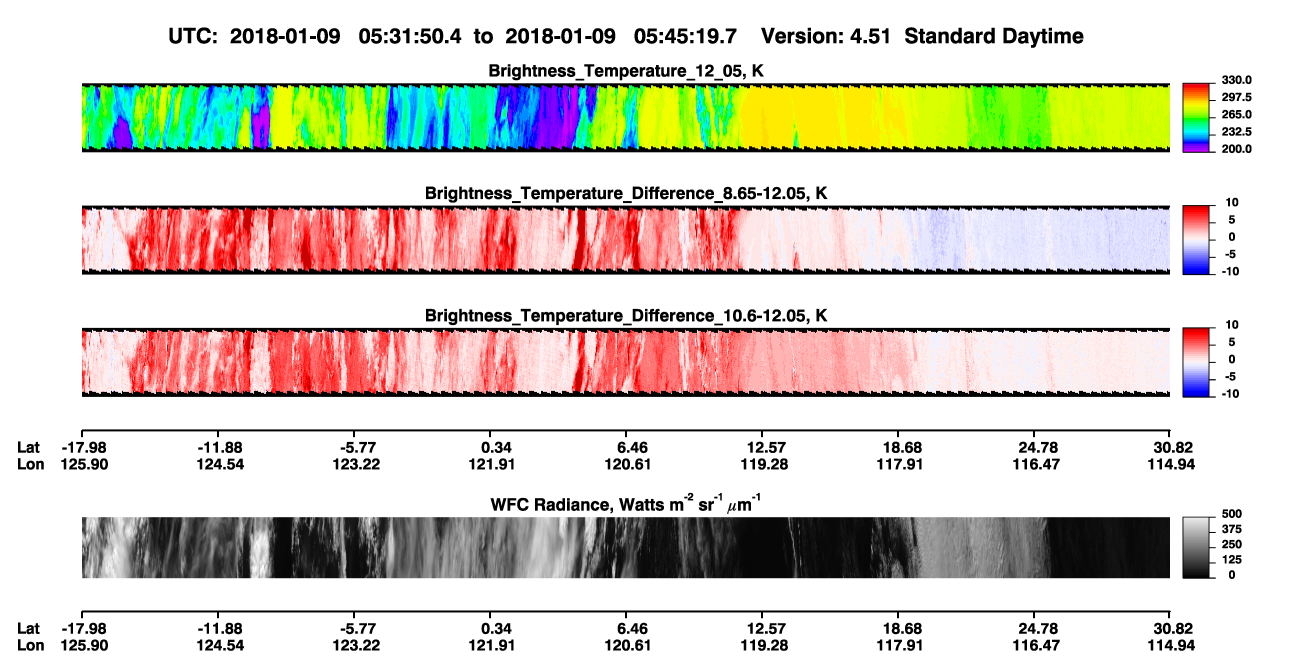1300x667 pixels.
Task: Click the 8.65-12.05 temperature difference image strip
Action: pos(626,239)
